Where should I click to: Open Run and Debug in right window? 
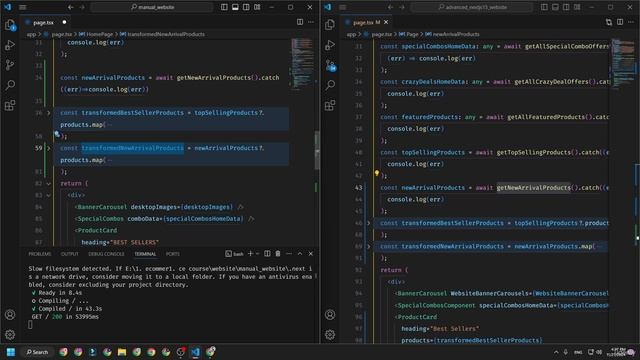330,45
